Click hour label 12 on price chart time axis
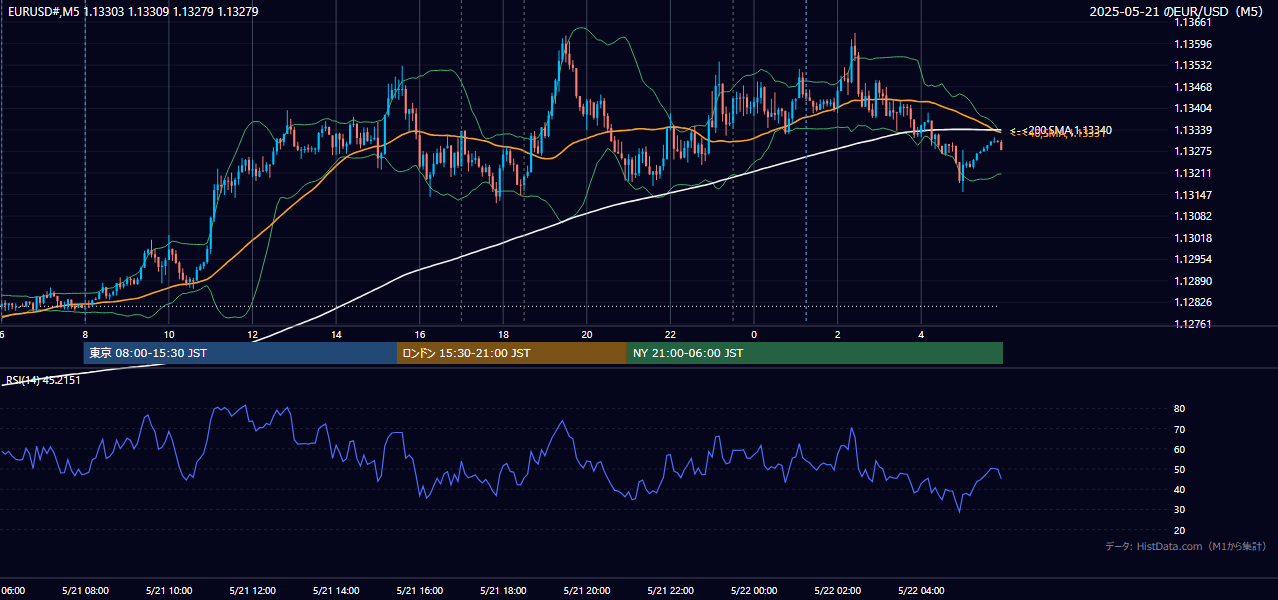The image size is (1278, 600). pyautogui.click(x=253, y=334)
